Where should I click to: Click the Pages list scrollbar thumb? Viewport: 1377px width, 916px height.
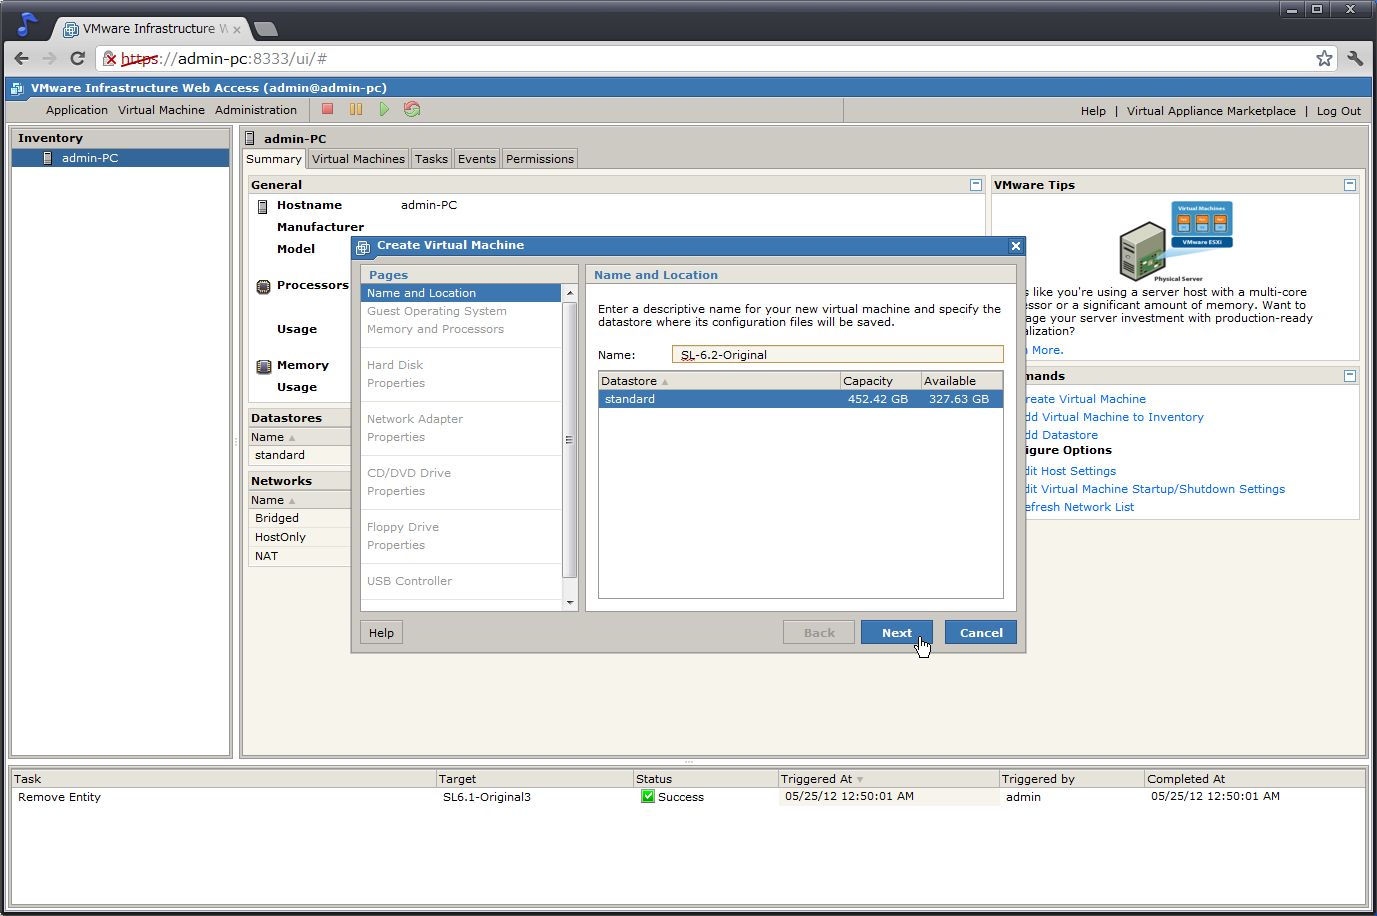tap(570, 440)
